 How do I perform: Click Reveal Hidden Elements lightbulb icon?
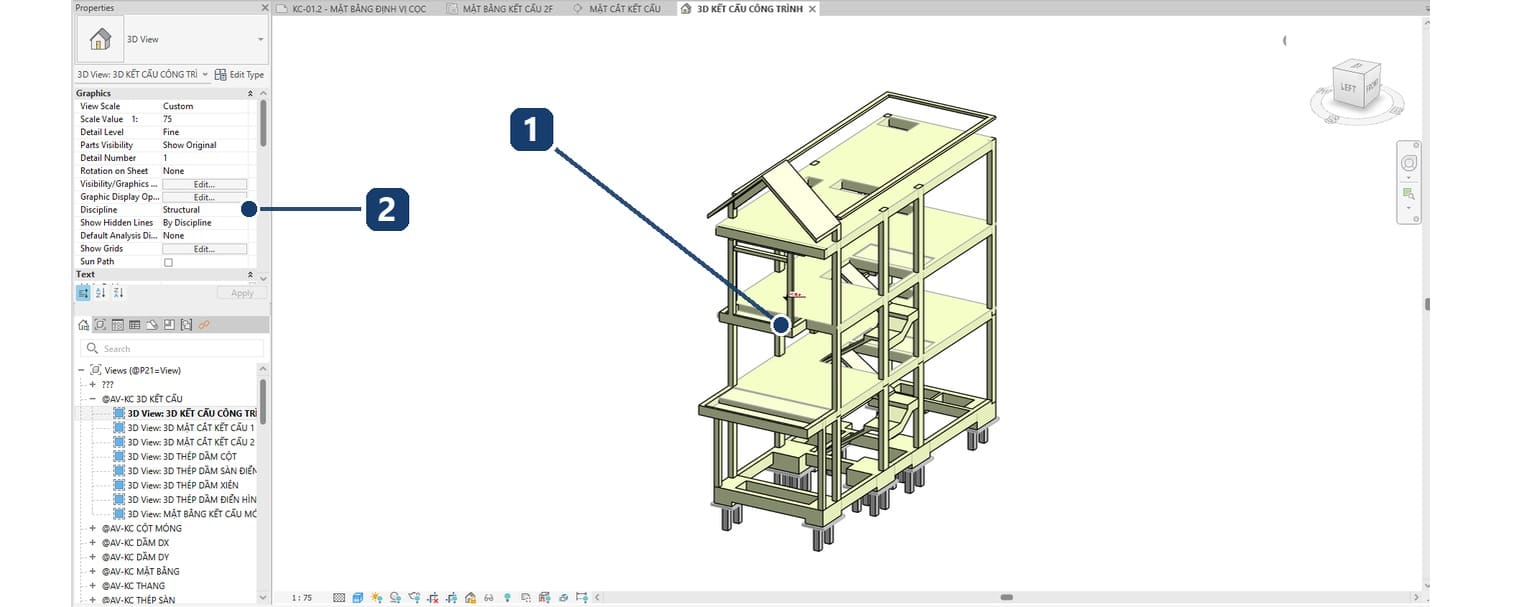[x=507, y=597]
